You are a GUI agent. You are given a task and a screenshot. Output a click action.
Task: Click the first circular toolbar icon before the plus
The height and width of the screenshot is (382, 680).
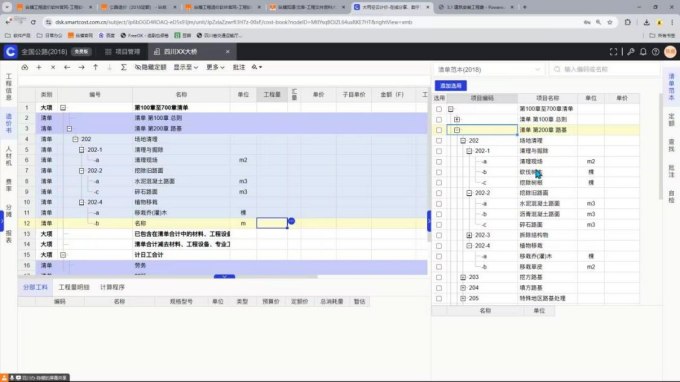click(x=25, y=67)
